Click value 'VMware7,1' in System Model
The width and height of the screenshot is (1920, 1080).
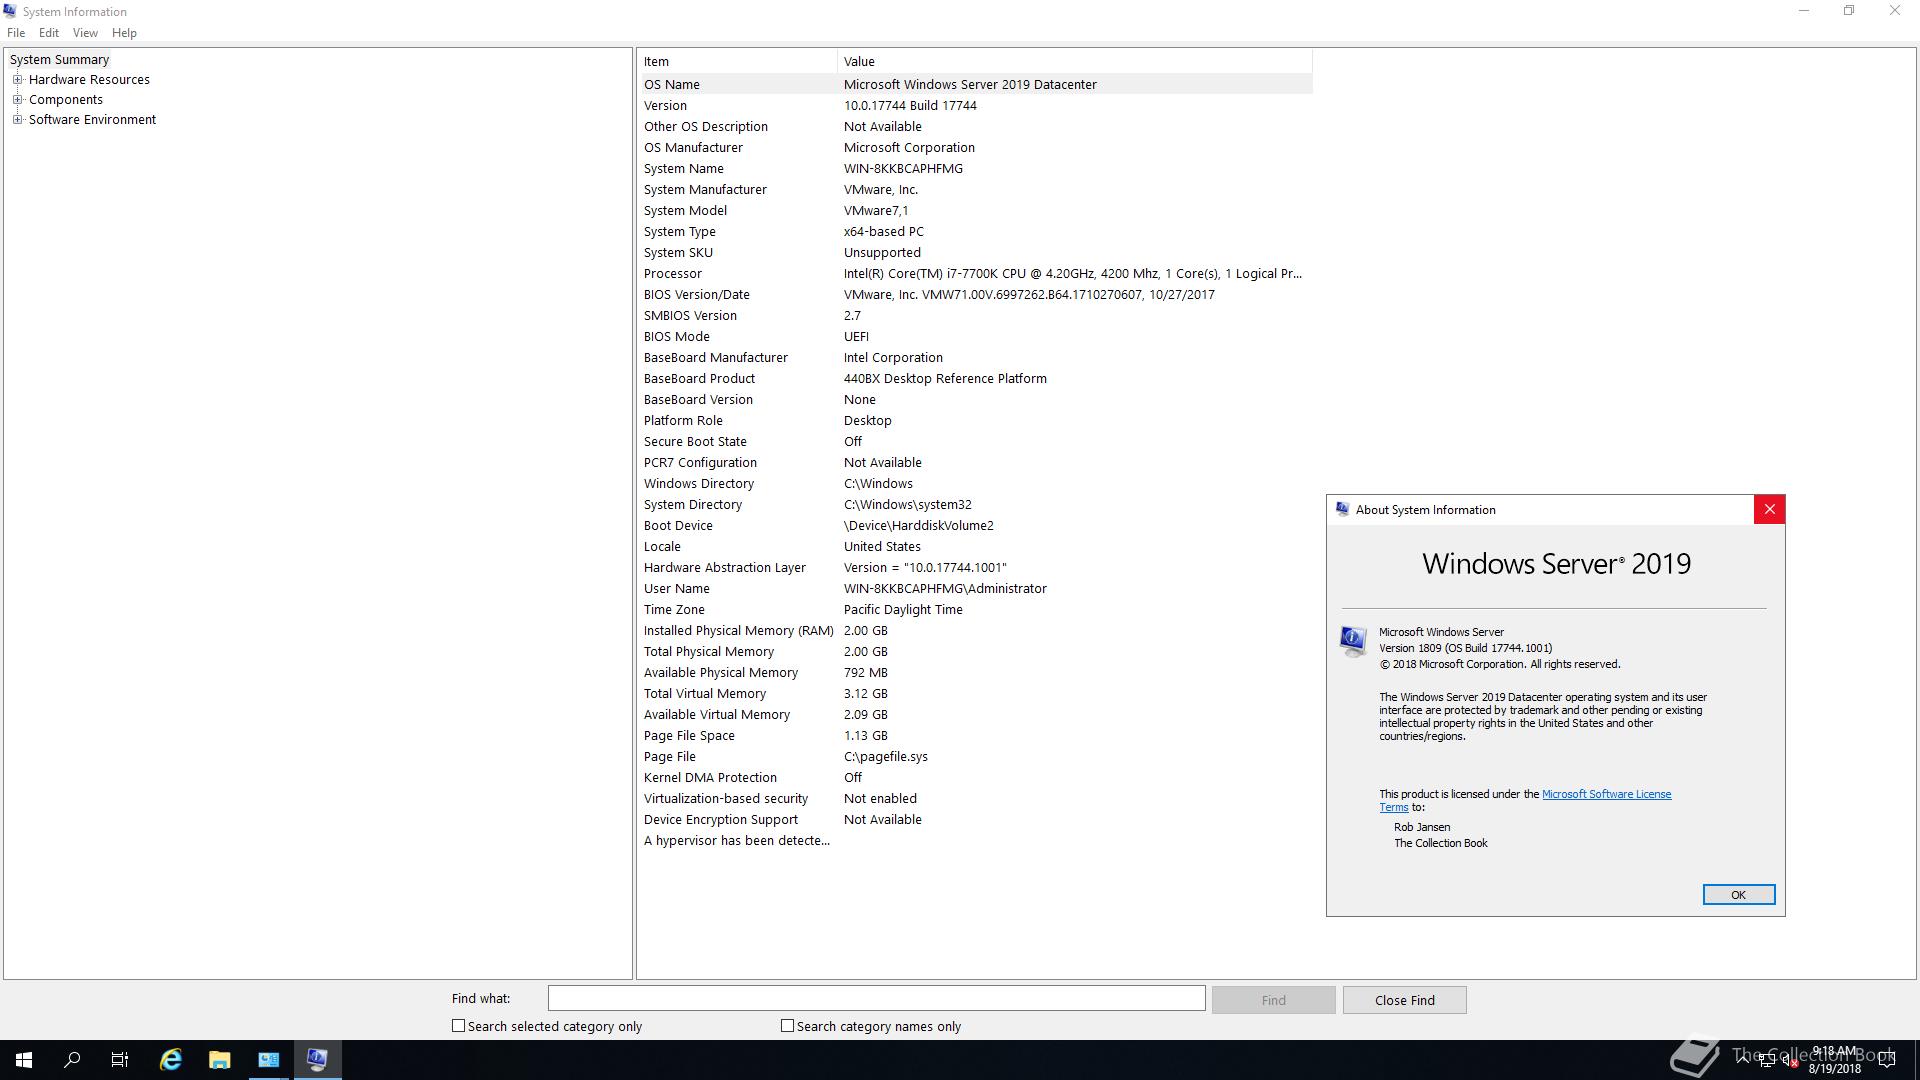876,210
